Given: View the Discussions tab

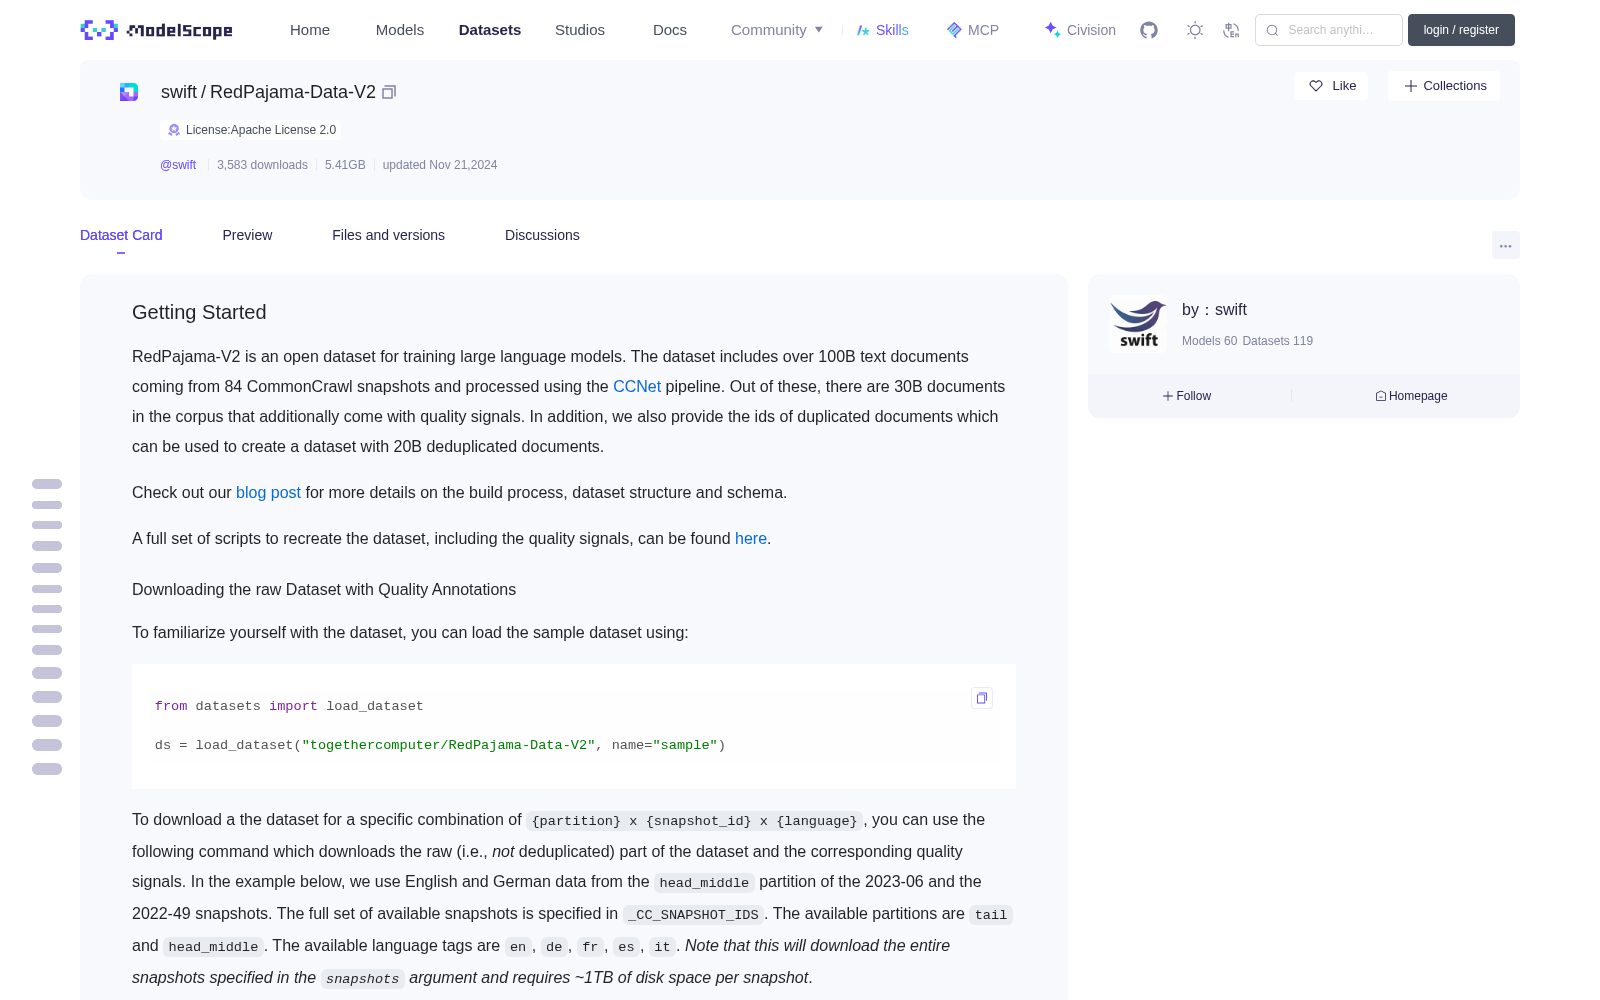Looking at the screenshot, I should pyautogui.click(x=542, y=235).
